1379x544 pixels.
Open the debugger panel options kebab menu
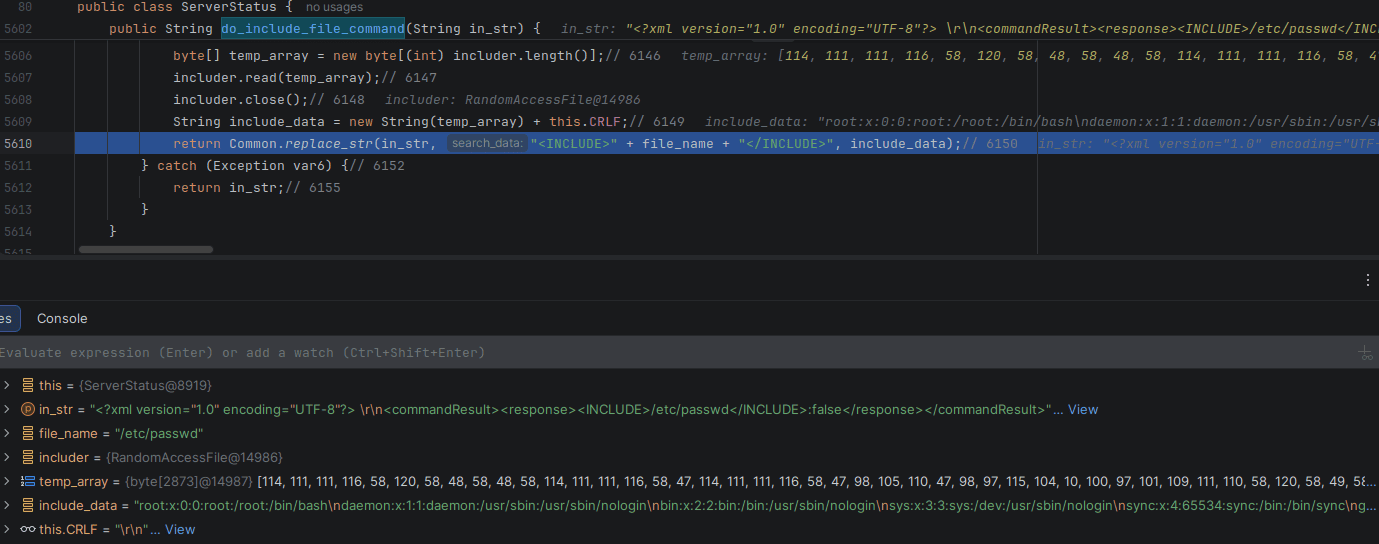click(1367, 281)
